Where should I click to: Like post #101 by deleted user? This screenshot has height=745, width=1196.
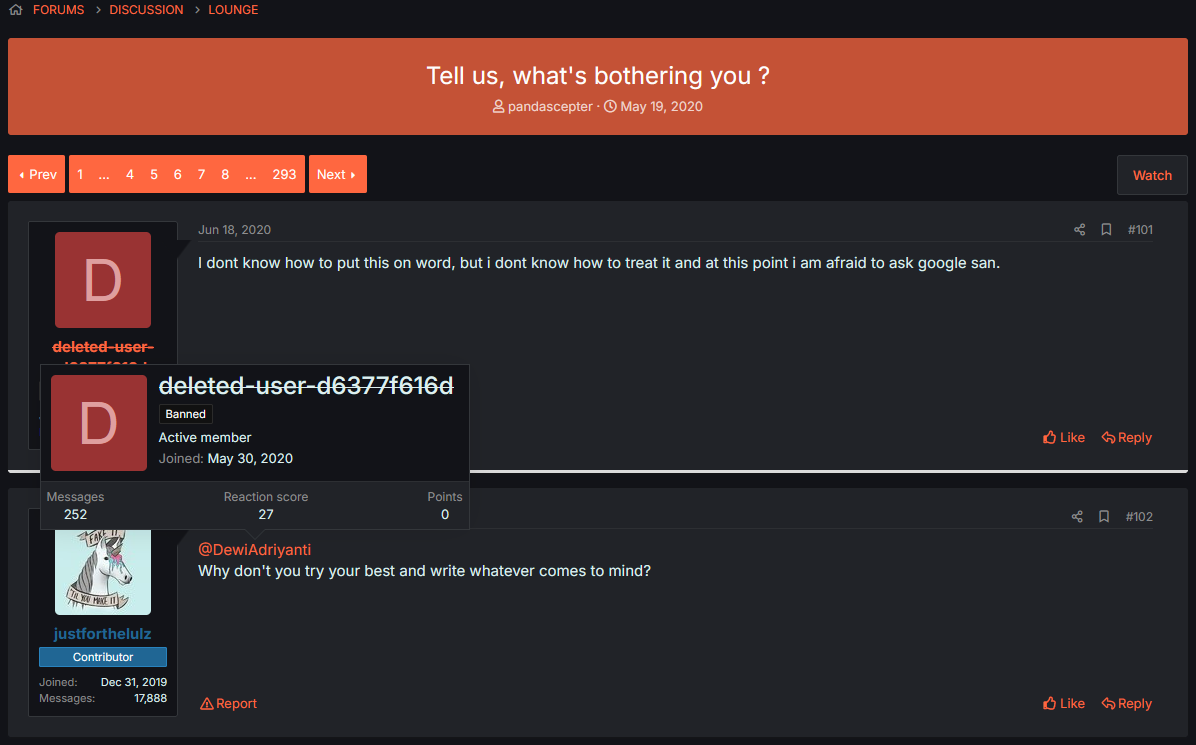click(x=1064, y=438)
